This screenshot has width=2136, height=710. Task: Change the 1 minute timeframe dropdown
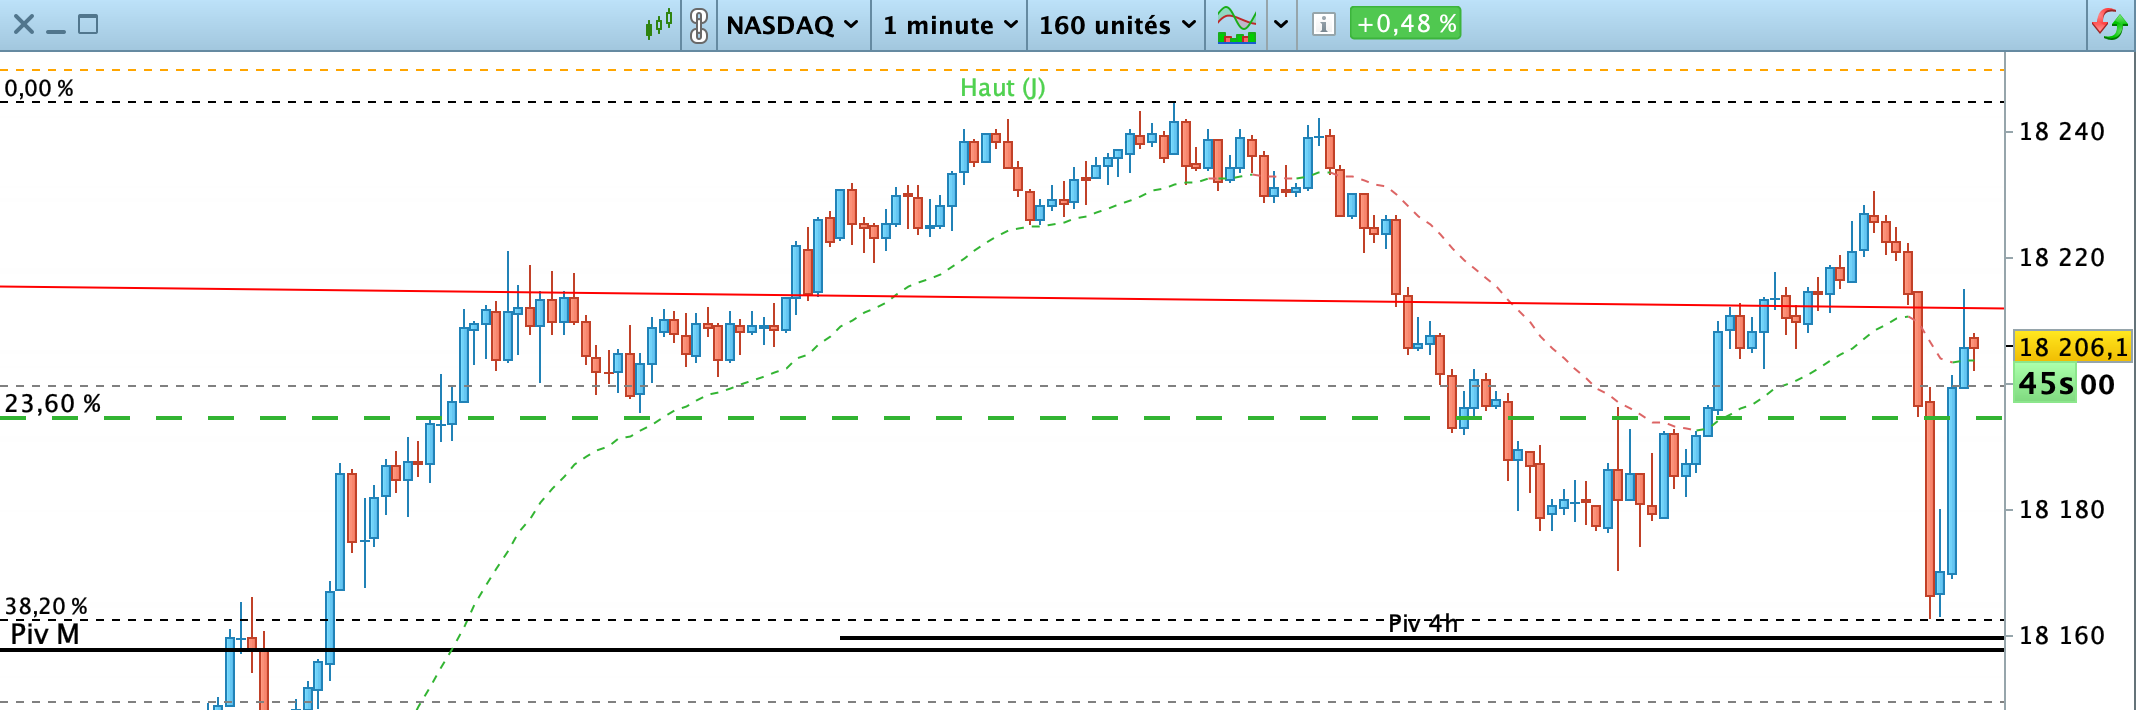coord(949,25)
